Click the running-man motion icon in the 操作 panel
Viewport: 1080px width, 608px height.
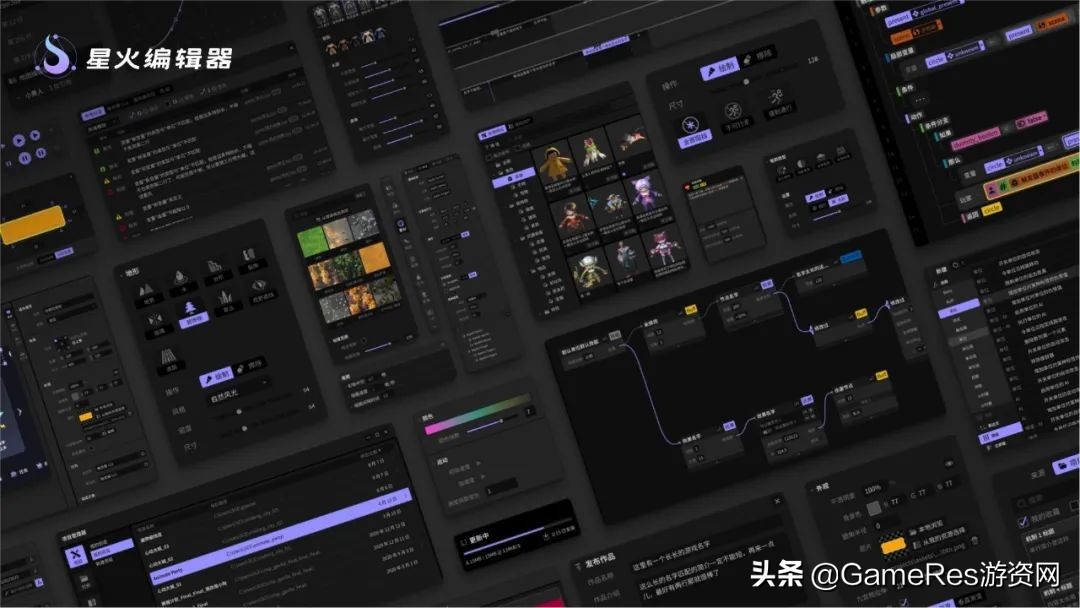pyautogui.click(x=773, y=96)
